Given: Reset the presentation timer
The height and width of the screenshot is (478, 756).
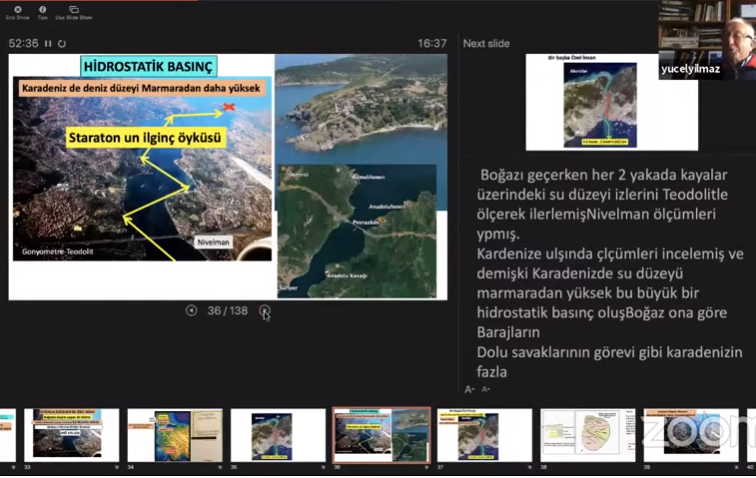Looking at the screenshot, I should point(62,43).
